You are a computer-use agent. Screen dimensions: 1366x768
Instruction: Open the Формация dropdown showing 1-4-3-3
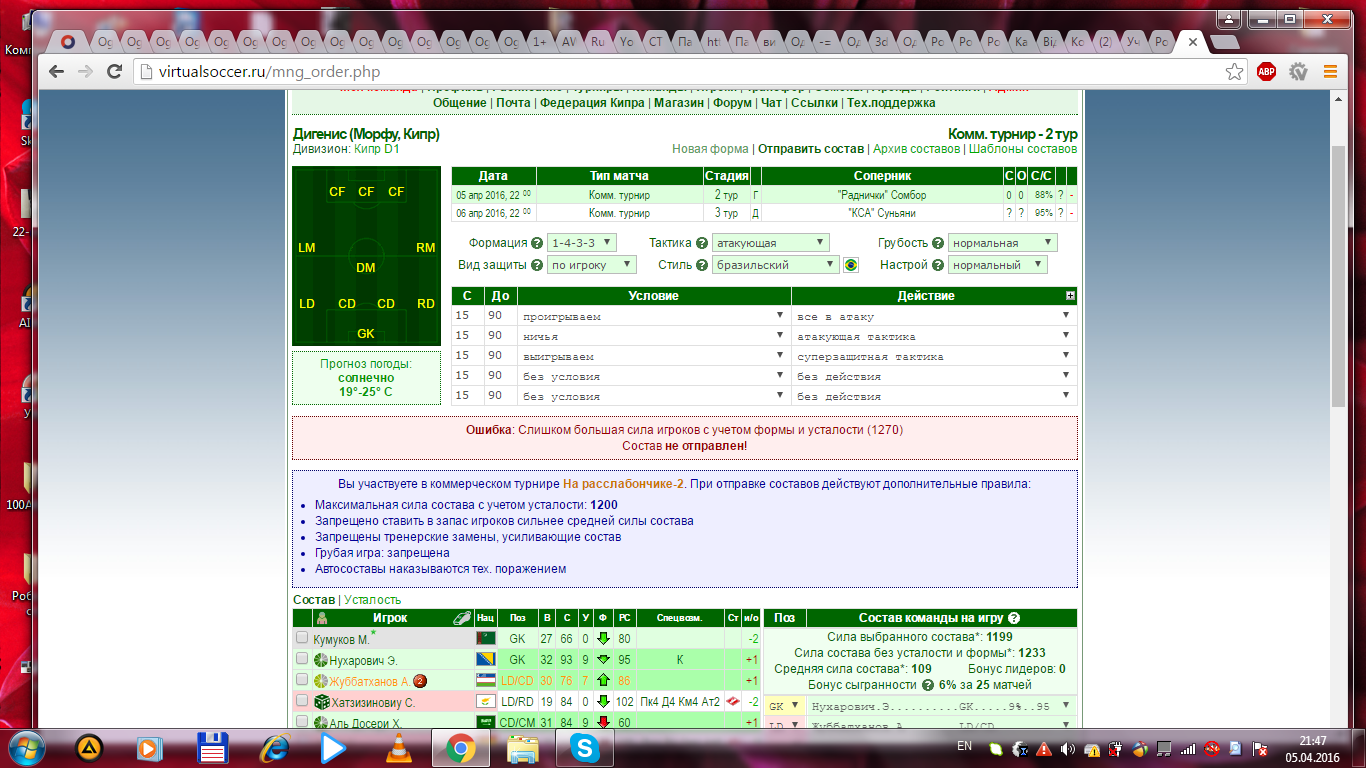click(x=582, y=243)
